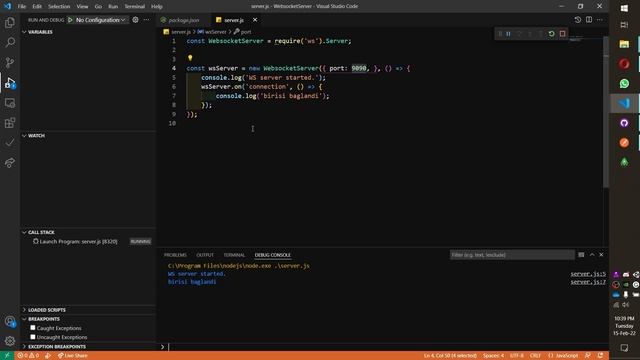Expand the Exception Breakpoints section
The height and width of the screenshot is (360, 640).
pos(88,347)
